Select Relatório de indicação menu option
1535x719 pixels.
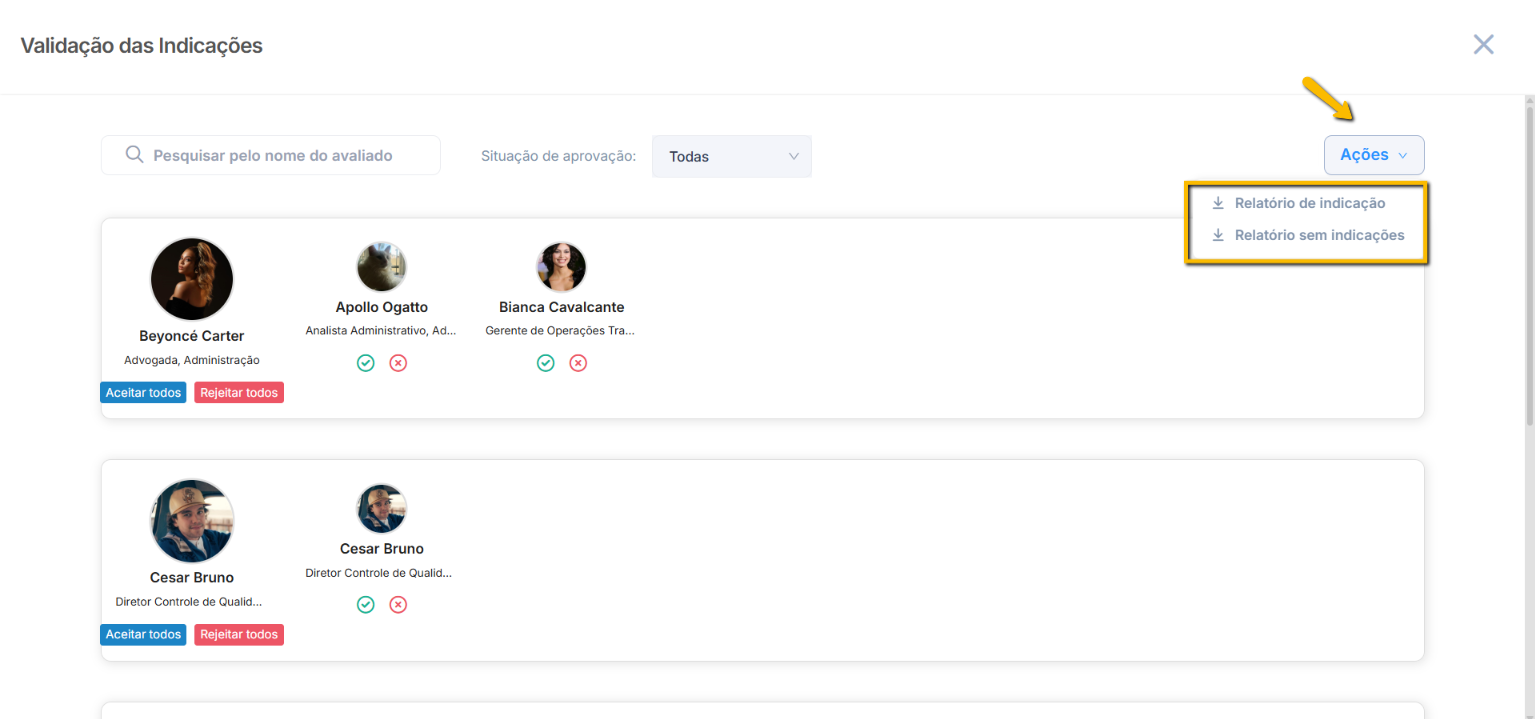click(x=1309, y=203)
